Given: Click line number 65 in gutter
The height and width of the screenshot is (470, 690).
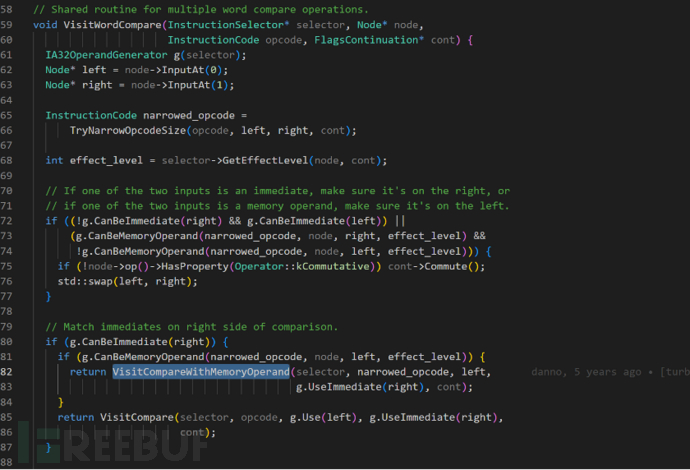Looking at the screenshot, I should pos(7,115).
